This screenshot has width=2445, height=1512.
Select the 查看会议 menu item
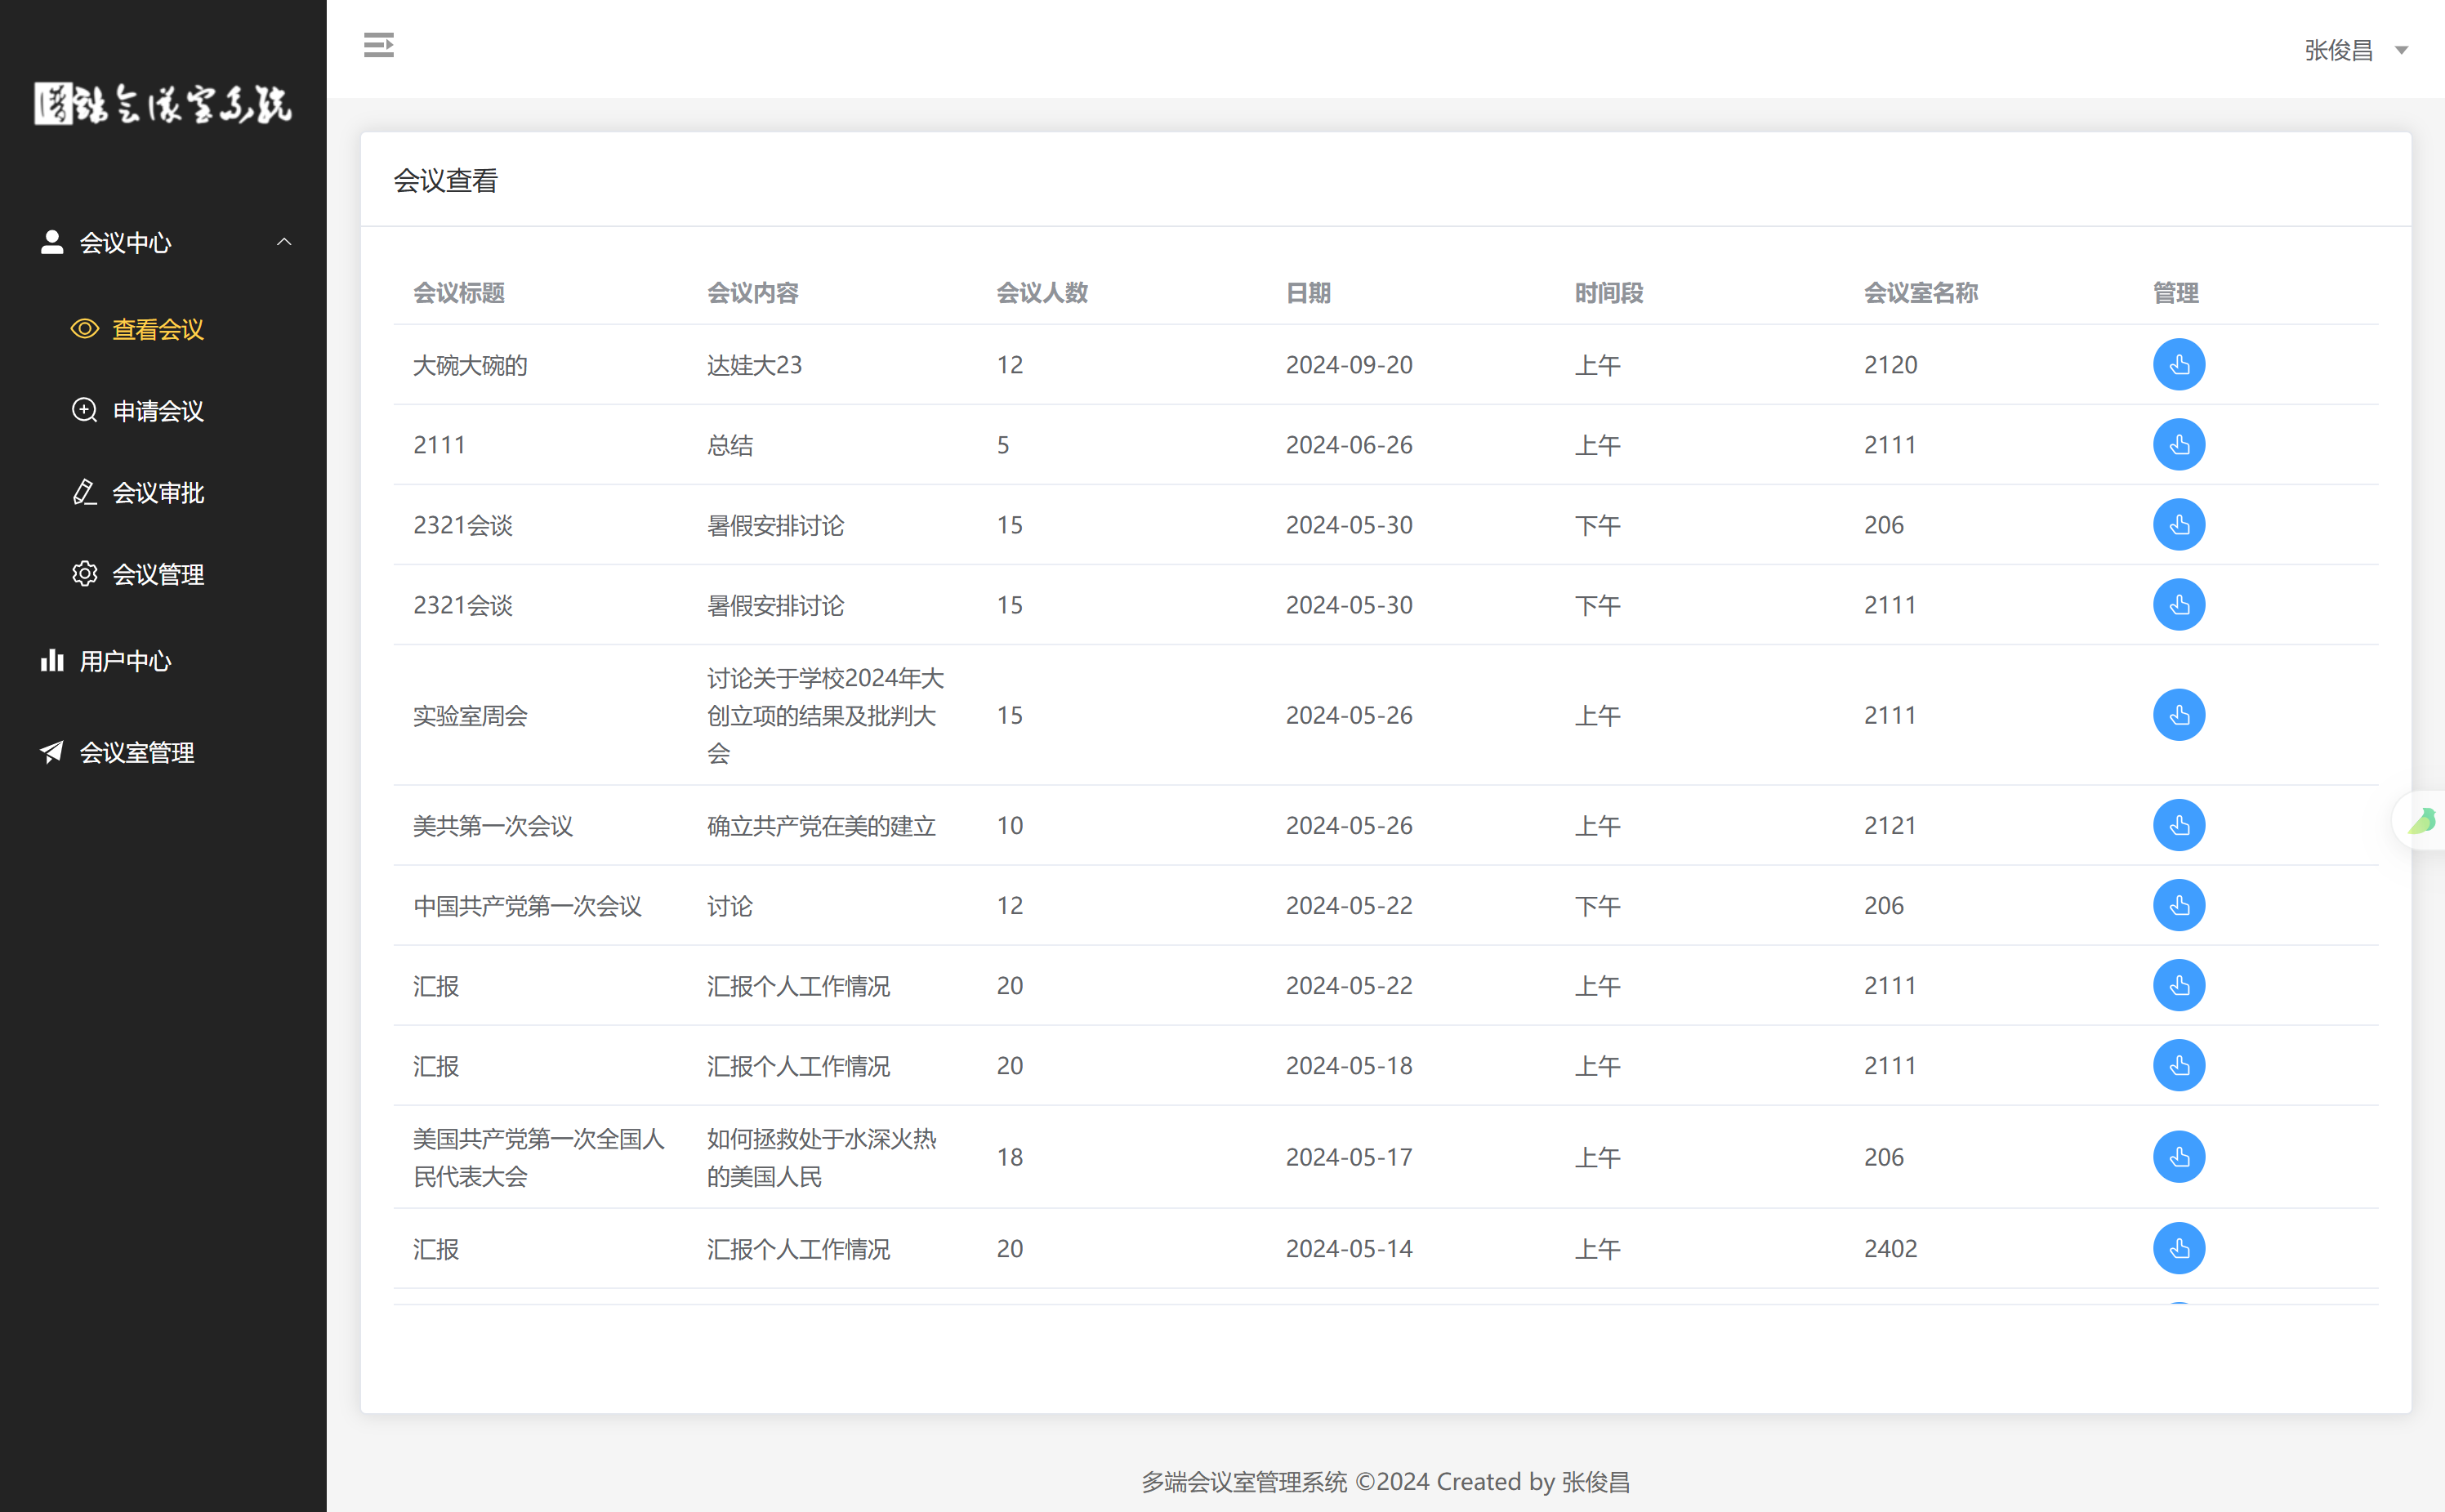pyautogui.click(x=158, y=329)
